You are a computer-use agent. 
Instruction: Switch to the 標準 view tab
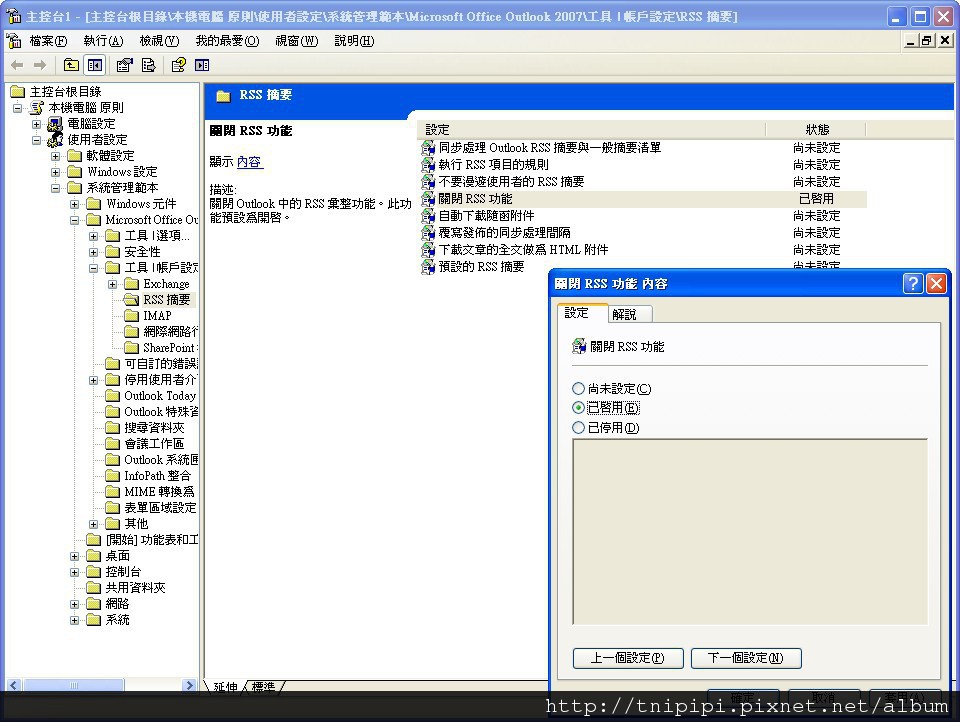pos(264,686)
